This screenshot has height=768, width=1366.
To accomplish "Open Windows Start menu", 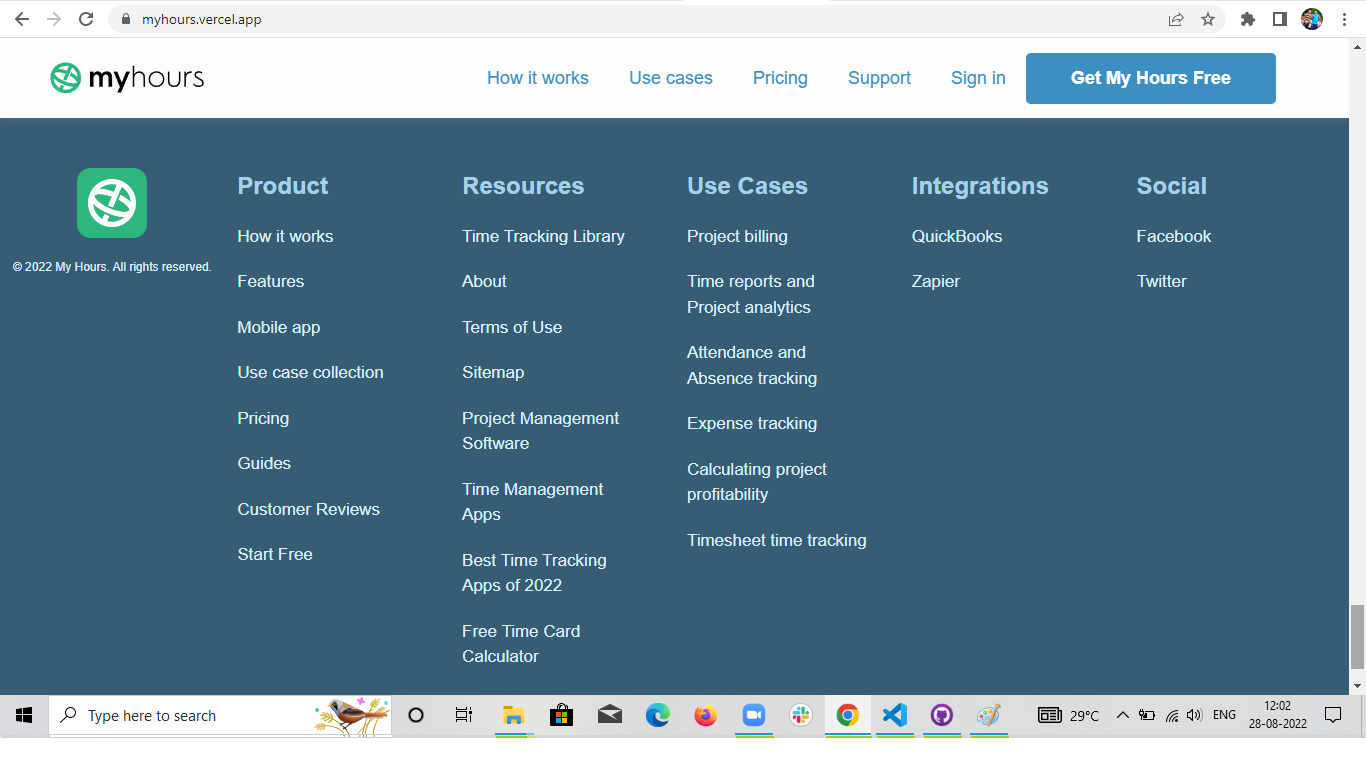I will [x=24, y=715].
